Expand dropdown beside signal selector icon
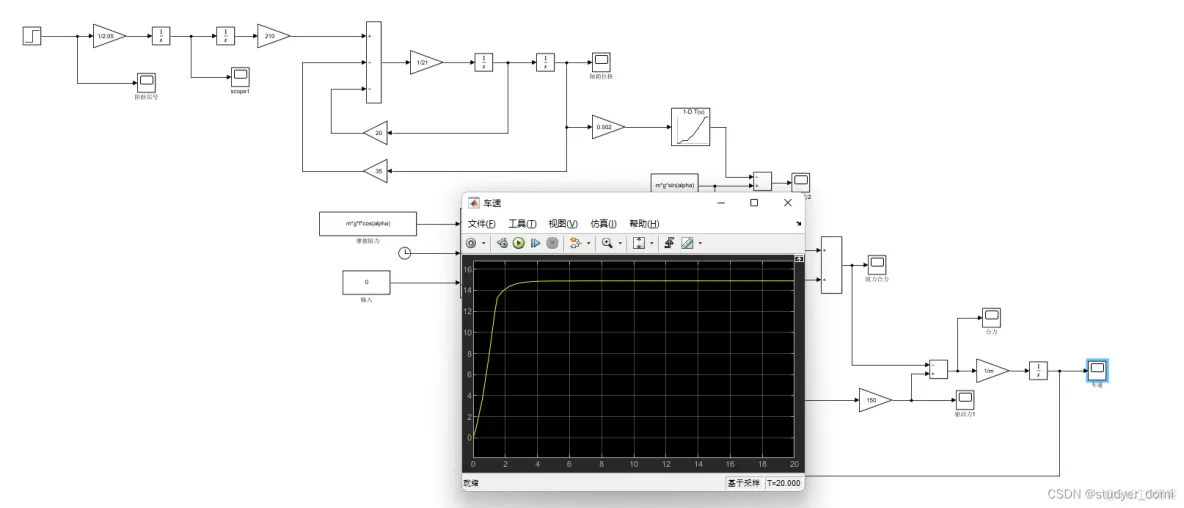Image resolution: width=1184 pixels, height=508 pixels. [x=589, y=243]
